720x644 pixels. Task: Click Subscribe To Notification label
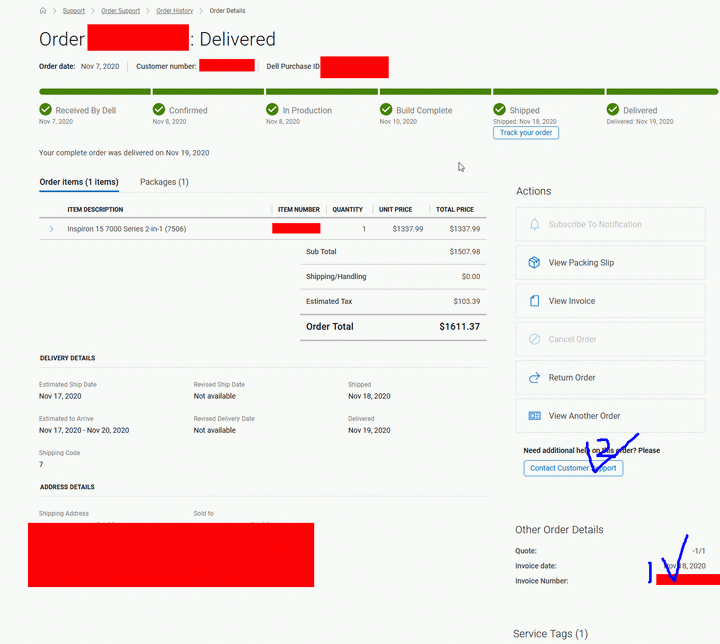click(x=595, y=224)
